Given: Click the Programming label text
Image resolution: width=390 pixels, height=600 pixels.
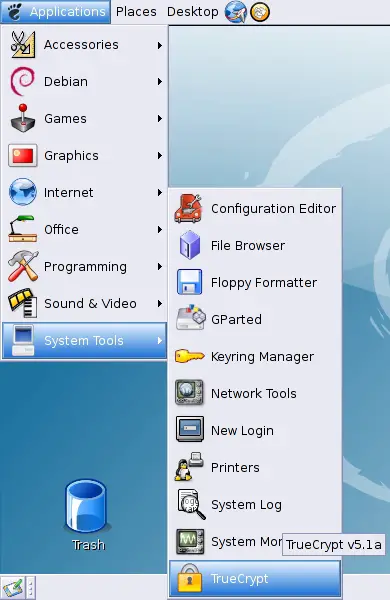Looking at the screenshot, I should click(85, 267).
